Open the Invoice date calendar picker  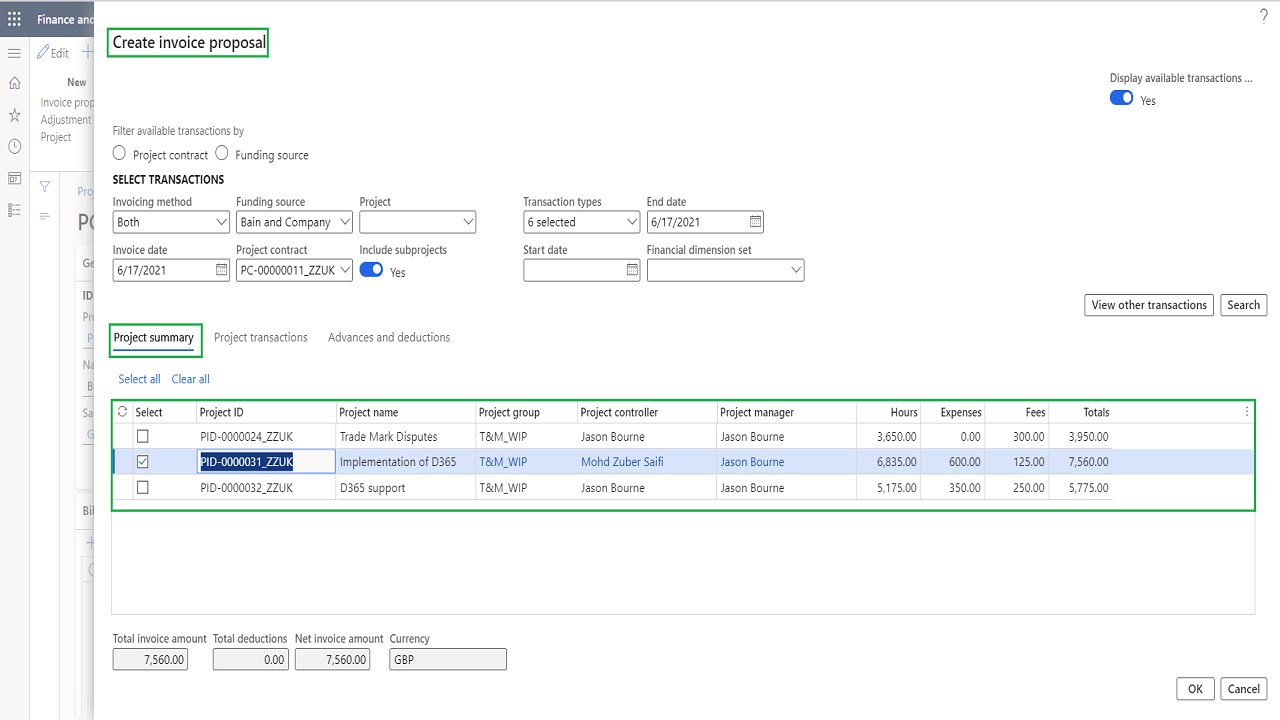click(x=222, y=270)
